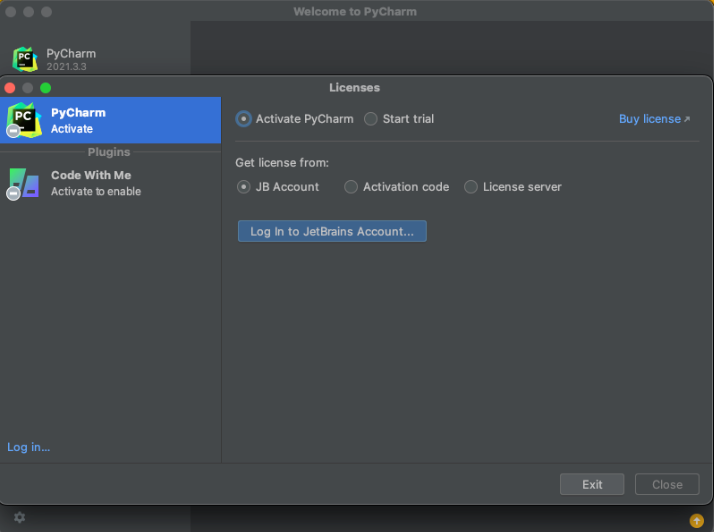This screenshot has height=532, width=714.
Task: Choose JB Account license source
Action: point(244,187)
